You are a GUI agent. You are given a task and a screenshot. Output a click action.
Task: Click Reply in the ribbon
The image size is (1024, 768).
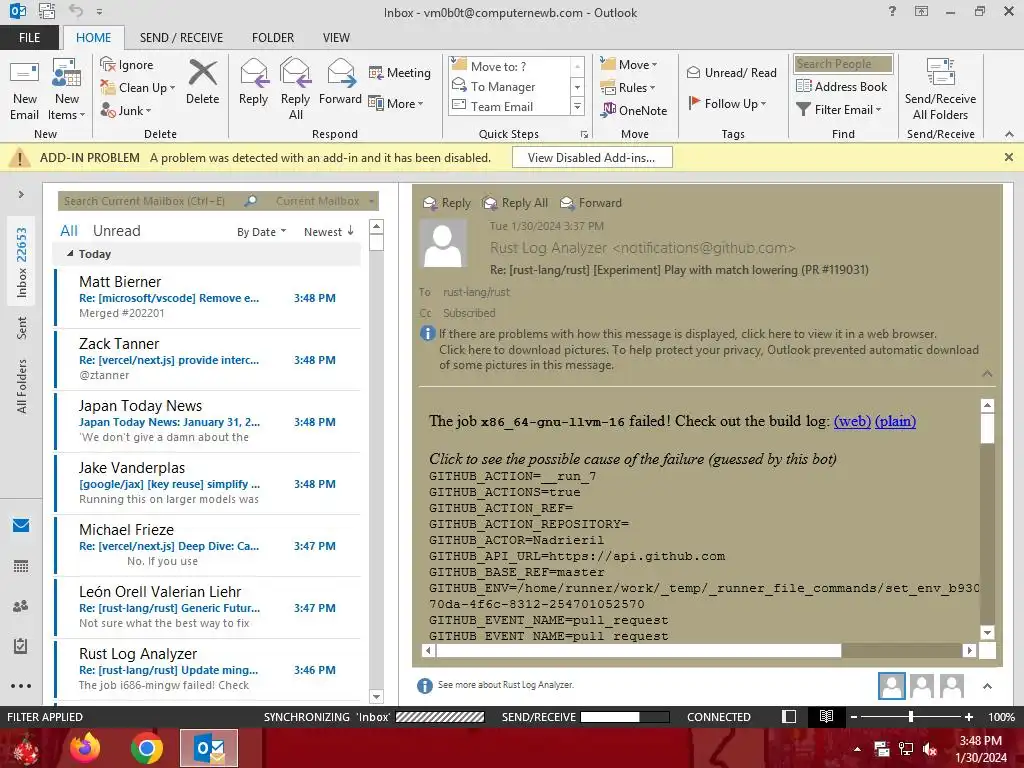[x=253, y=82]
